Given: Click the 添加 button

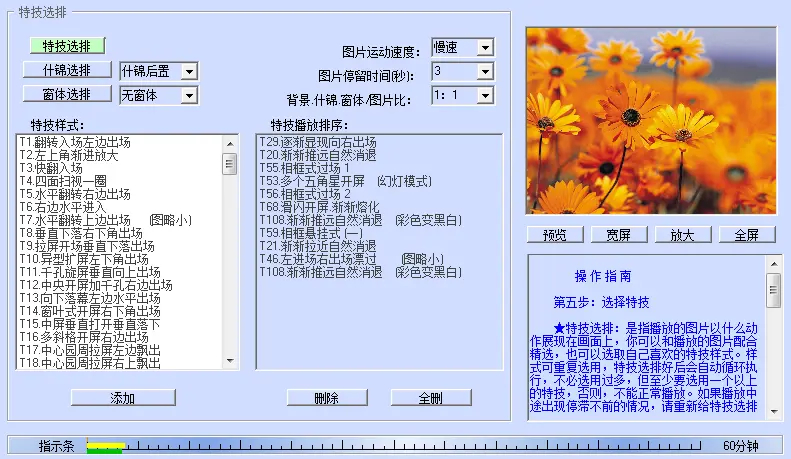Looking at the screenshot, I should tap(123, 398).
